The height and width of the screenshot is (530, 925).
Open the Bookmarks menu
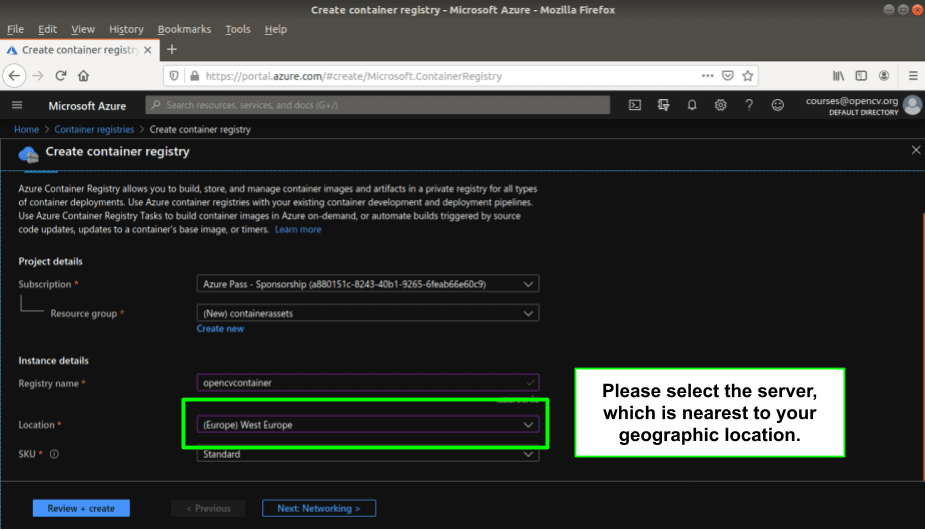coord(184,29)
